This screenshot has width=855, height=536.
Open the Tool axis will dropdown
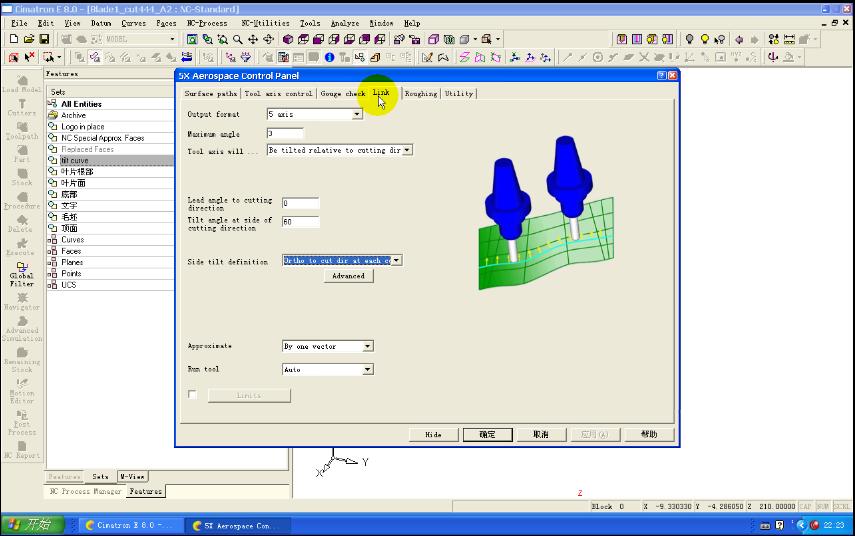click(407, 150)
